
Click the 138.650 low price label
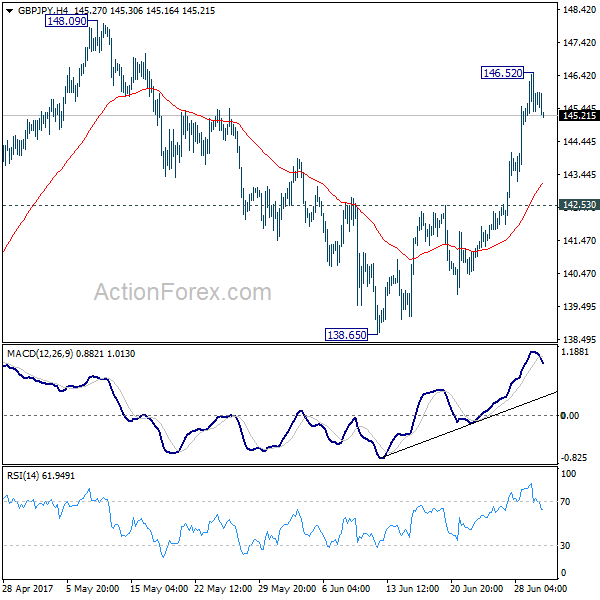346,335
